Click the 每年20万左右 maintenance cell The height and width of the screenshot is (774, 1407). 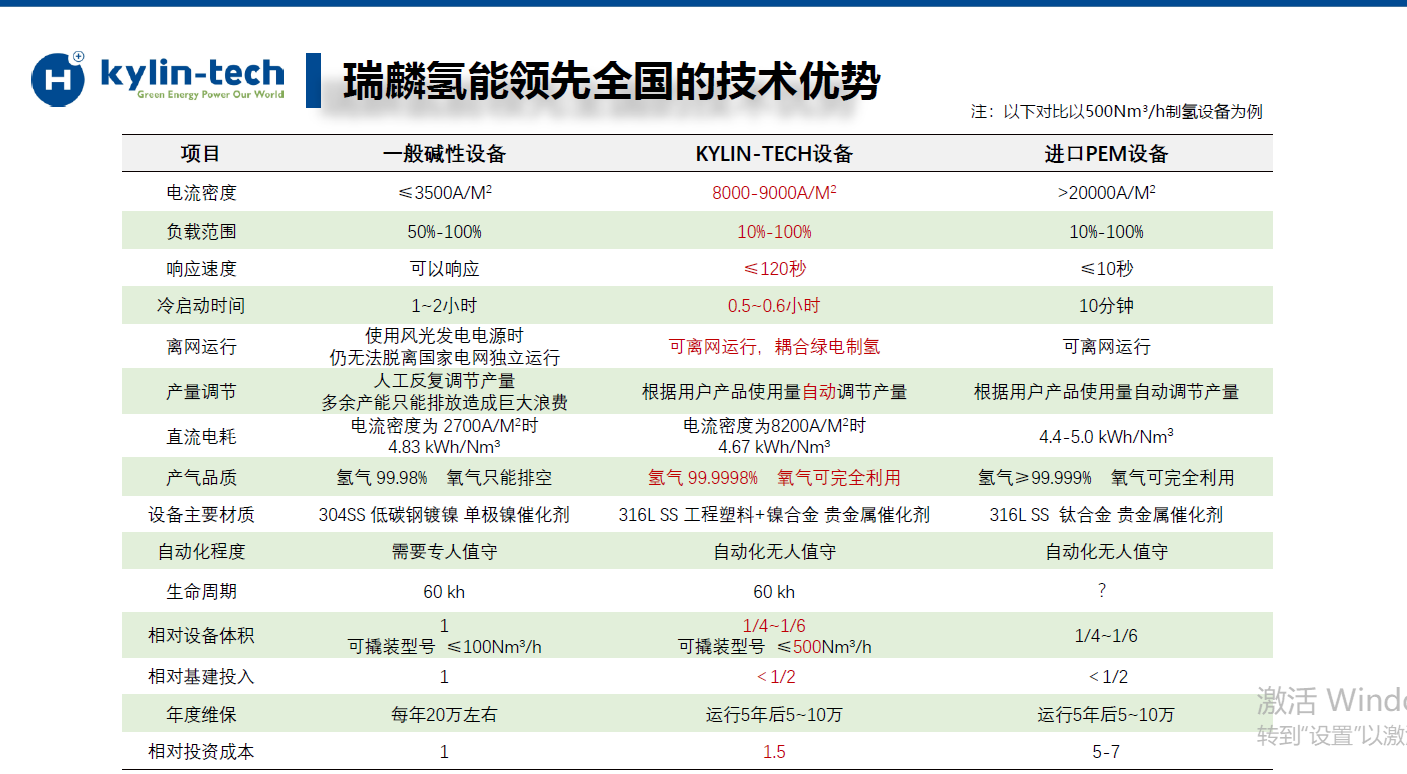click(444, 715)
